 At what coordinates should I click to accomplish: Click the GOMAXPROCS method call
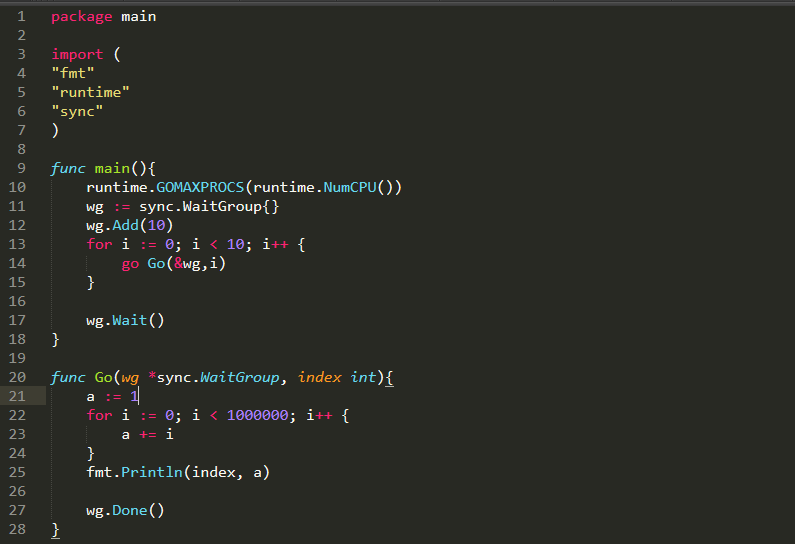[200, 188]
